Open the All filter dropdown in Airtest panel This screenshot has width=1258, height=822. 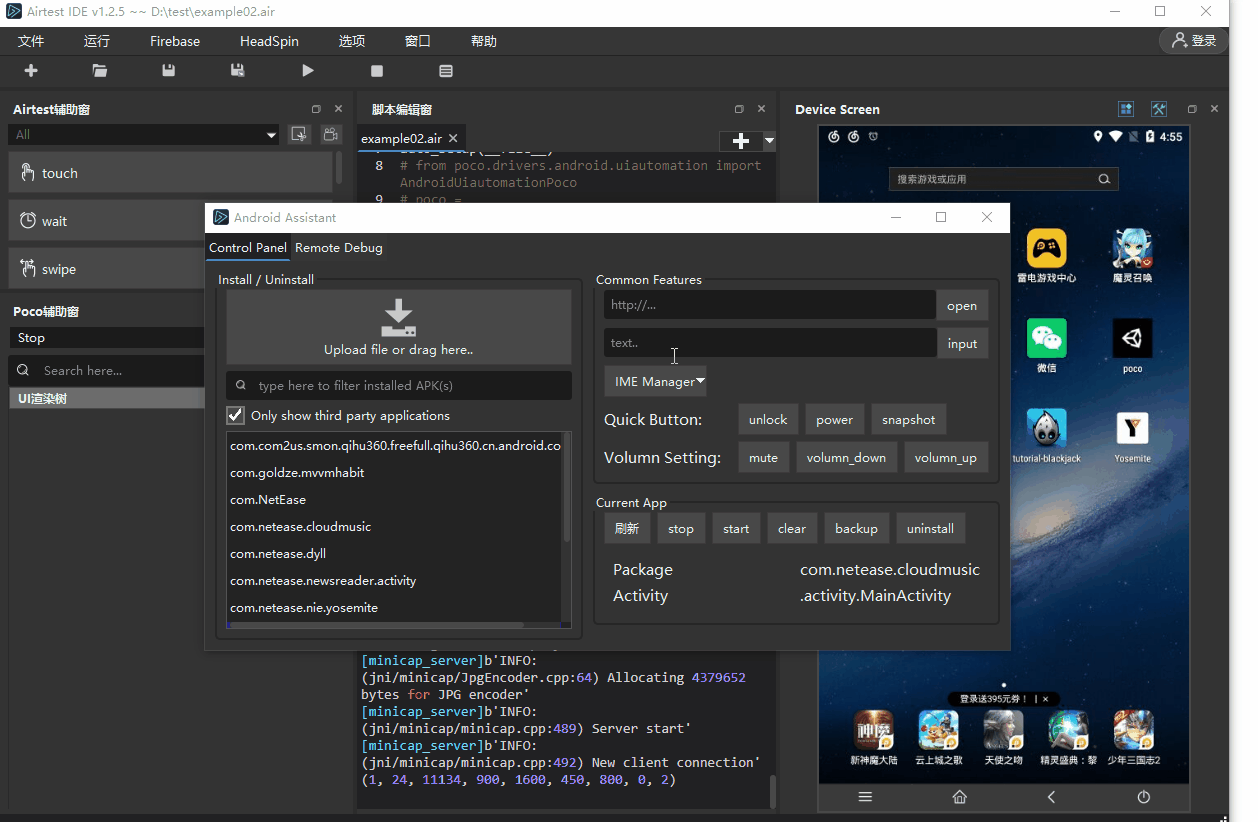tap(144, 135)
